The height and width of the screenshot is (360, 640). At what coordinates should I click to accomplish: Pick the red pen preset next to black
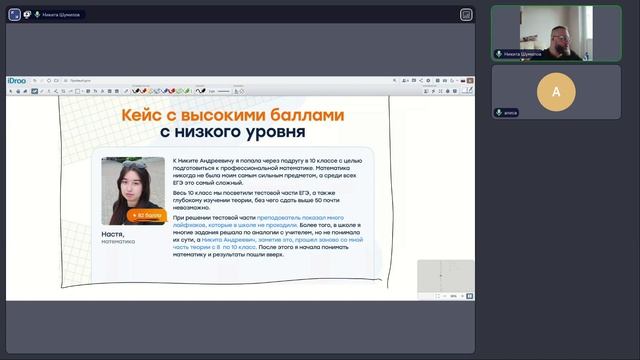[x=143, y=91]
